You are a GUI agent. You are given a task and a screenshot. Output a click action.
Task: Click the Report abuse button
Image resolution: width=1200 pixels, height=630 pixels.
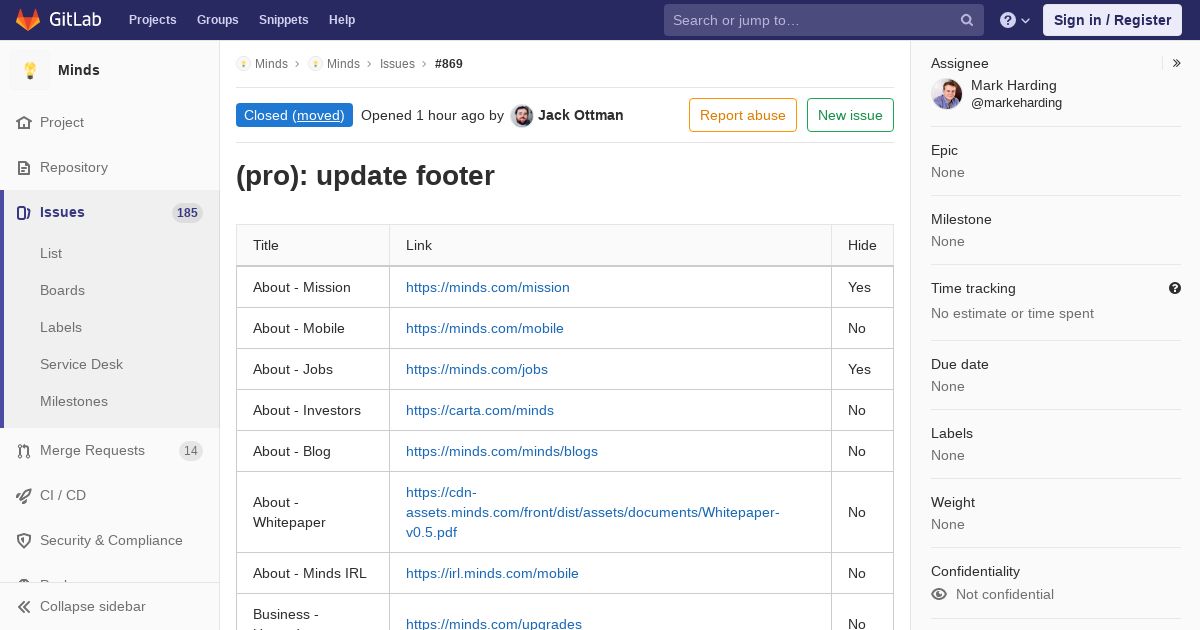pos(743,115)
